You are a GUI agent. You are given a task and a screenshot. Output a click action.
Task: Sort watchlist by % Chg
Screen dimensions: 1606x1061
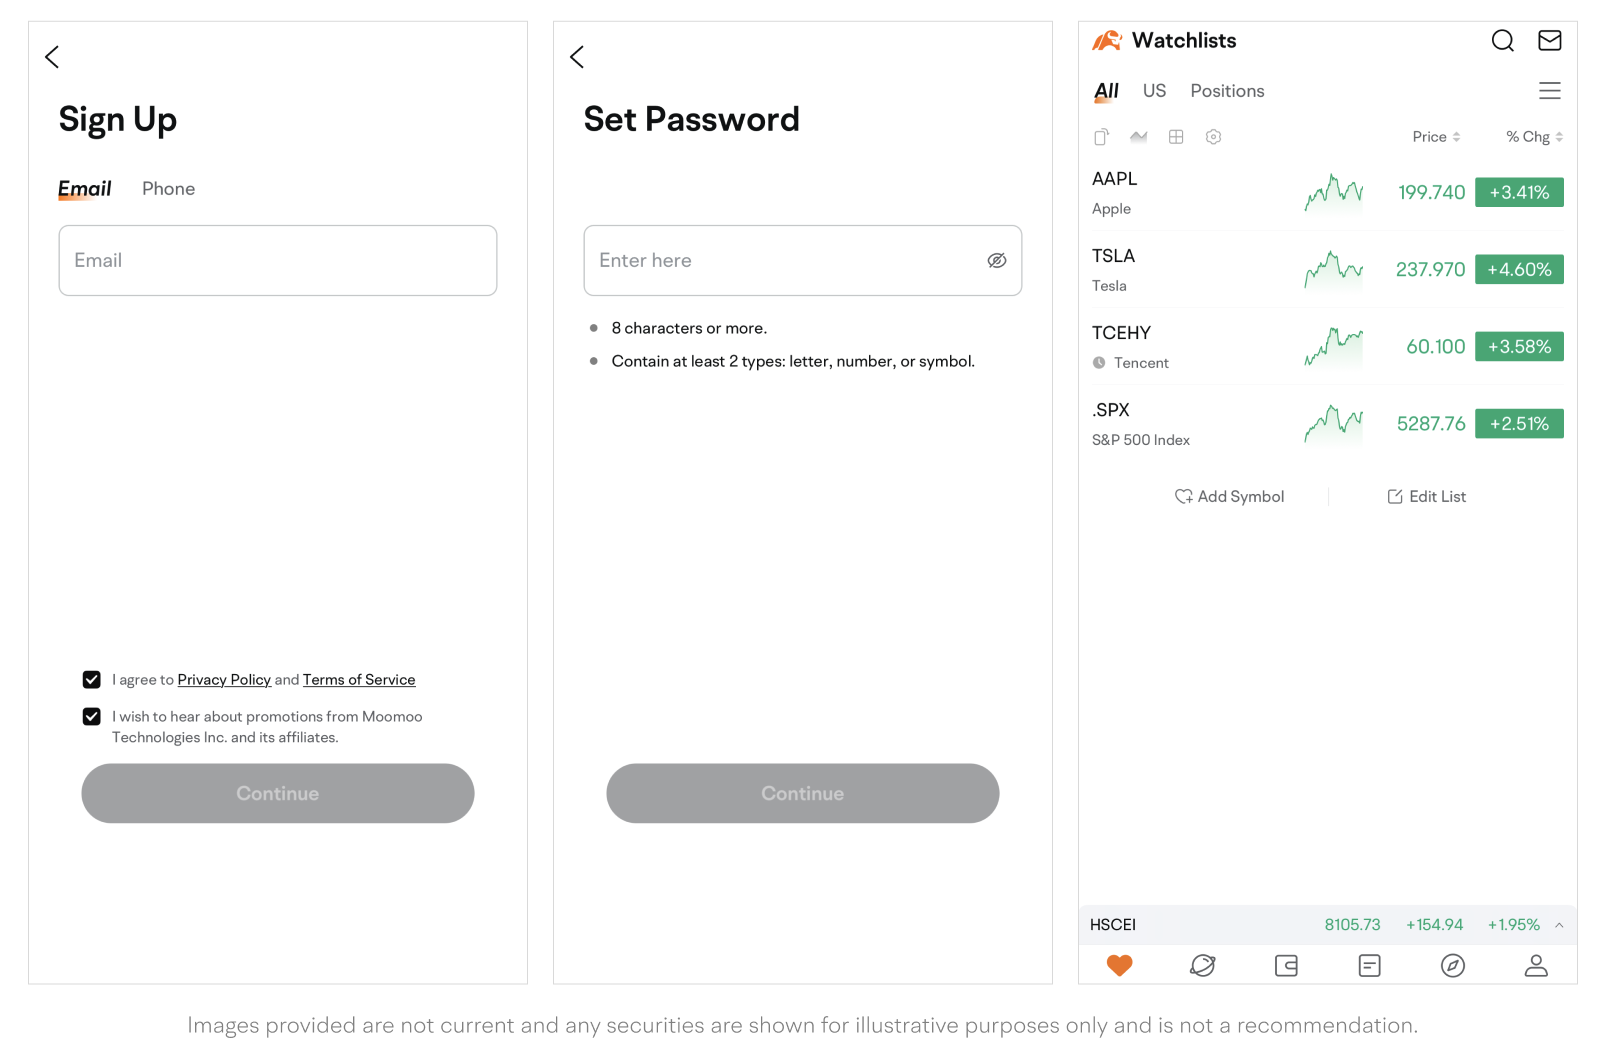click(1534, 137)
